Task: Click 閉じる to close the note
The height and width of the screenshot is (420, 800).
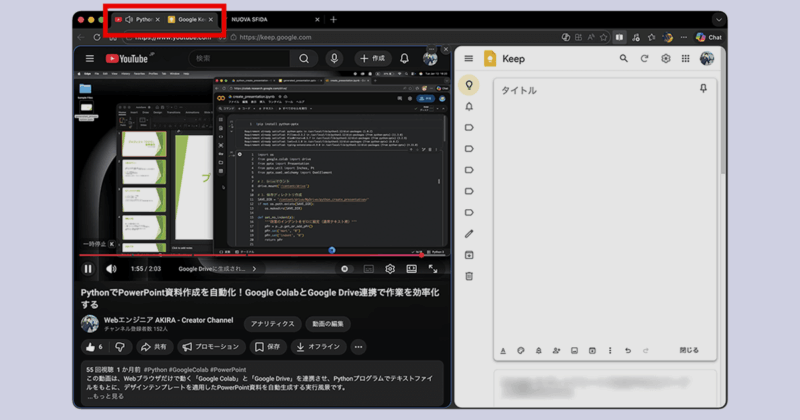Action: pos(689,351)
